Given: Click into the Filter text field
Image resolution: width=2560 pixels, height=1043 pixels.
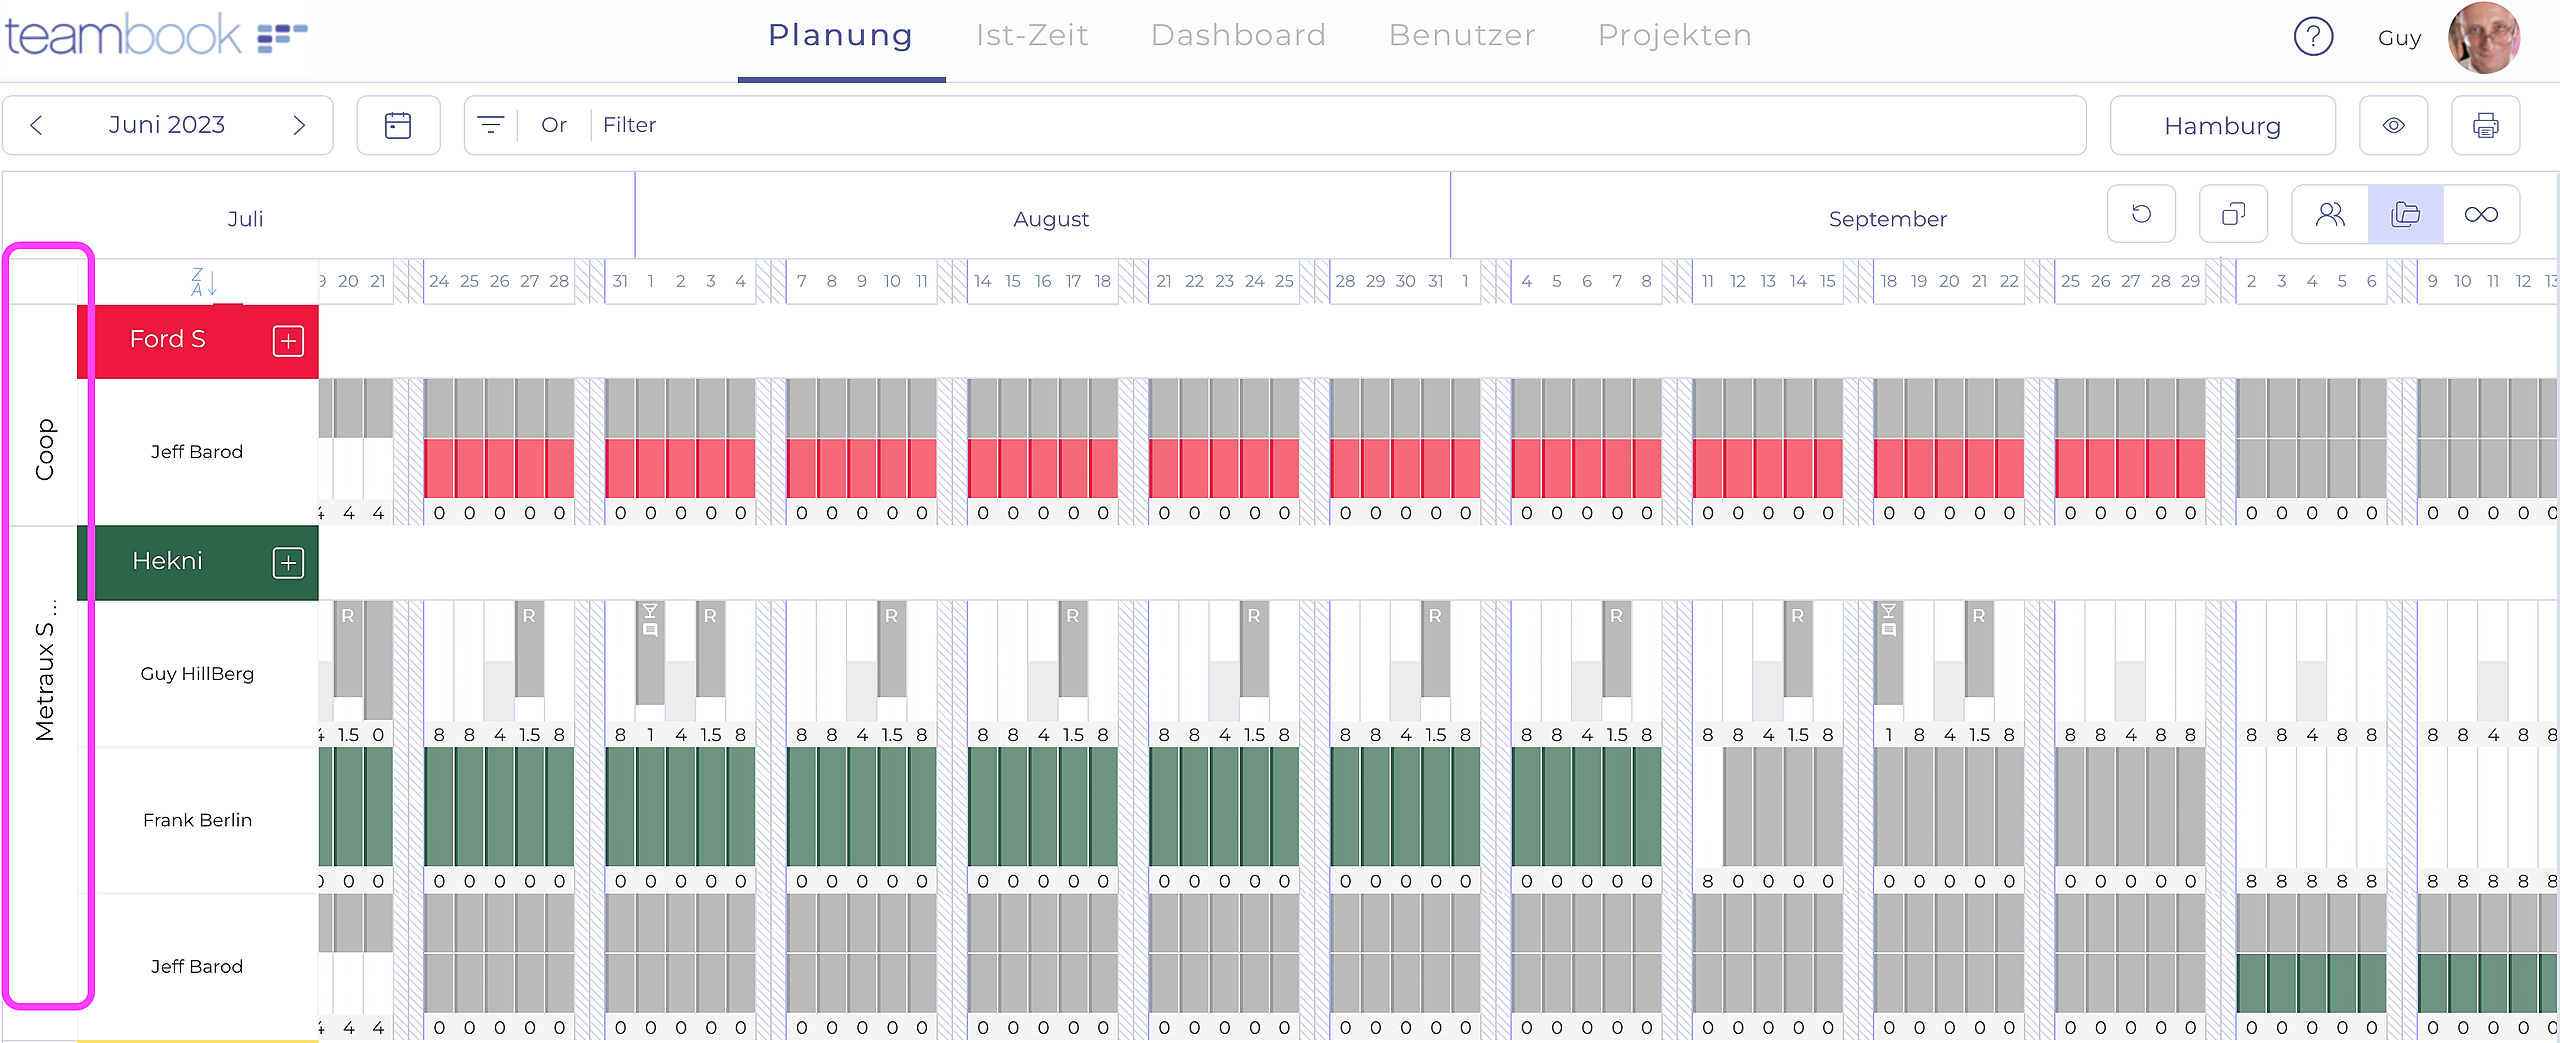Looking at the screenshot, I should click(x=1300, y=125).
